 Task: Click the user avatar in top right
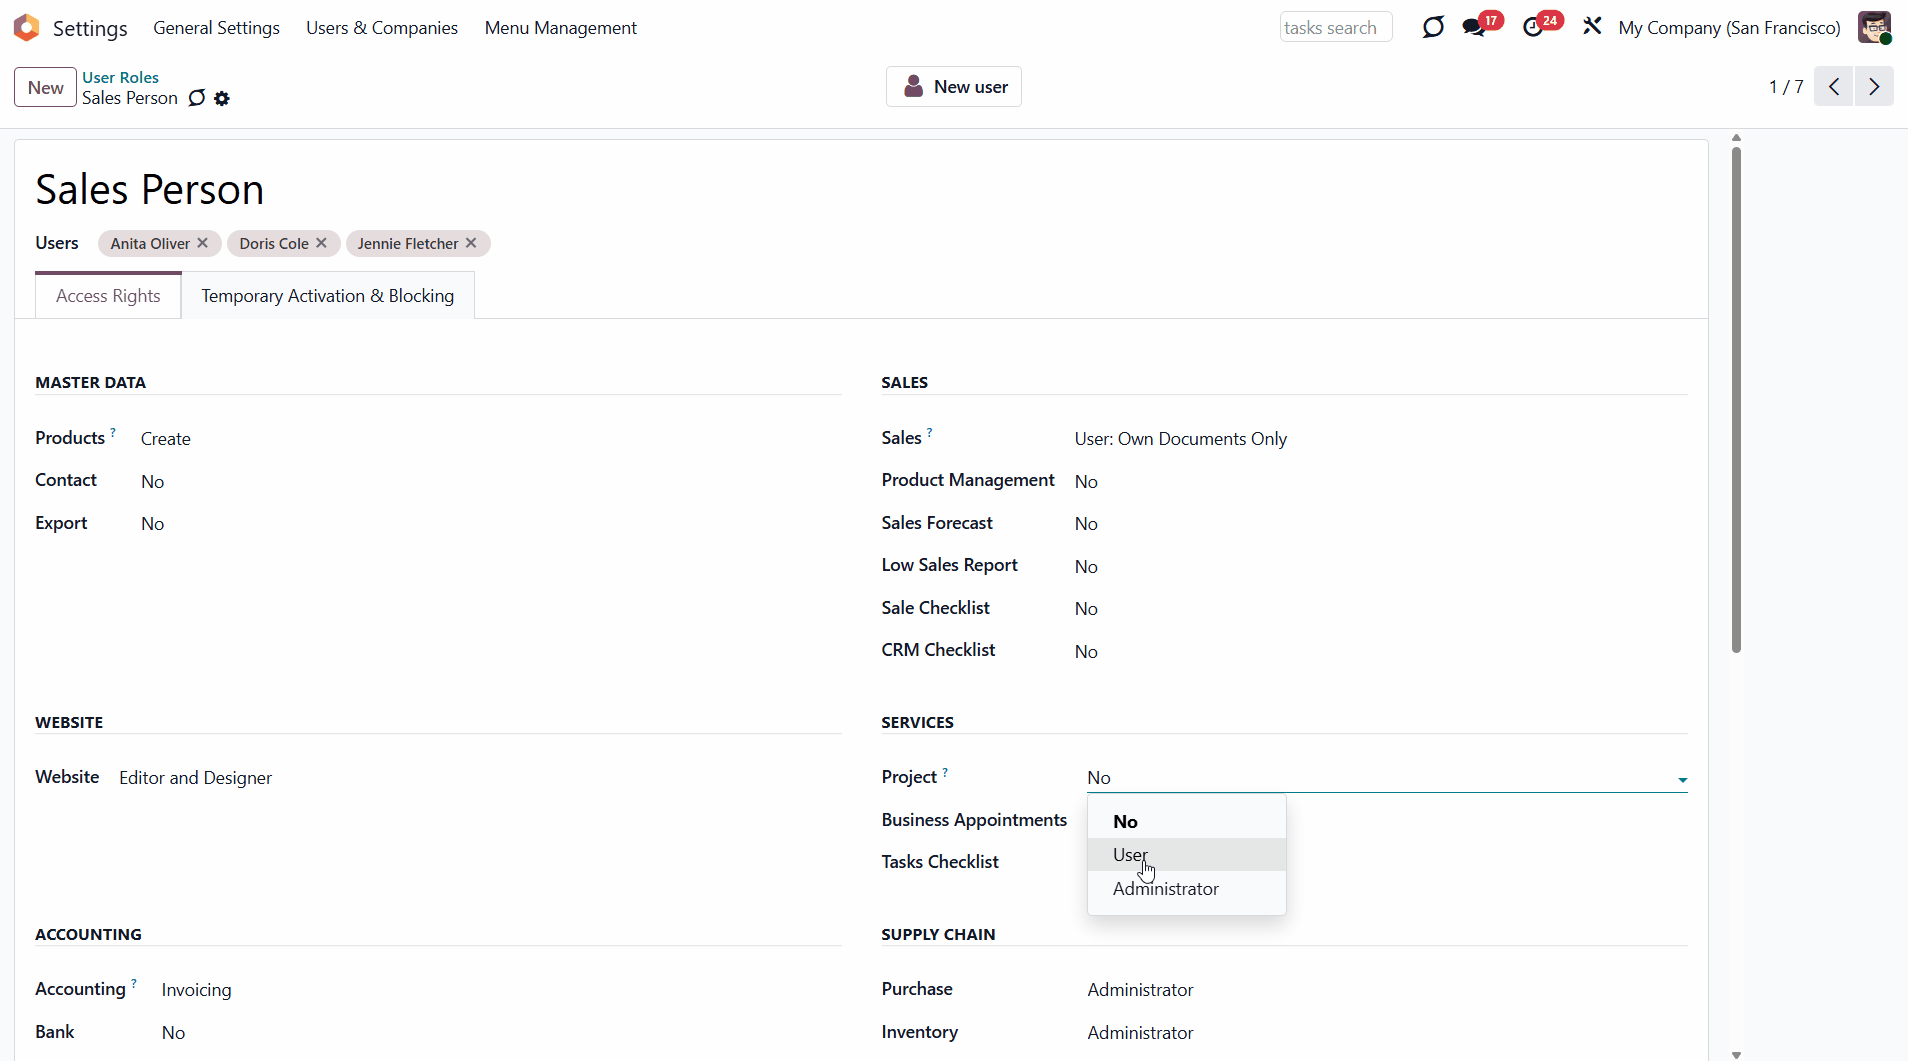[x=1874, y=27]
